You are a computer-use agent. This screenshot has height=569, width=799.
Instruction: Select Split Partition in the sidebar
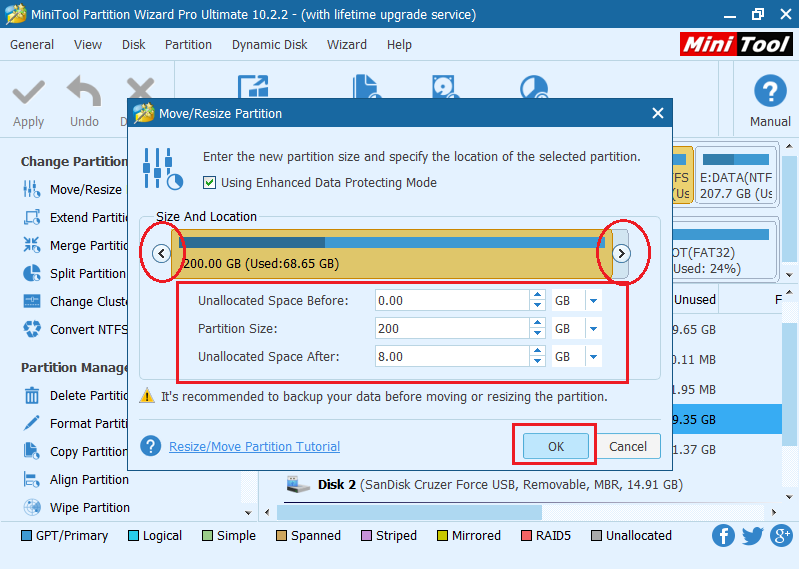[x=73, y=274]
